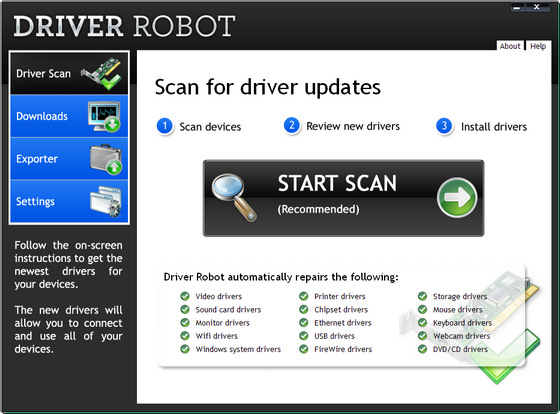
Task: Click green check next to Video drivers
Action: (x=185, y=296)
